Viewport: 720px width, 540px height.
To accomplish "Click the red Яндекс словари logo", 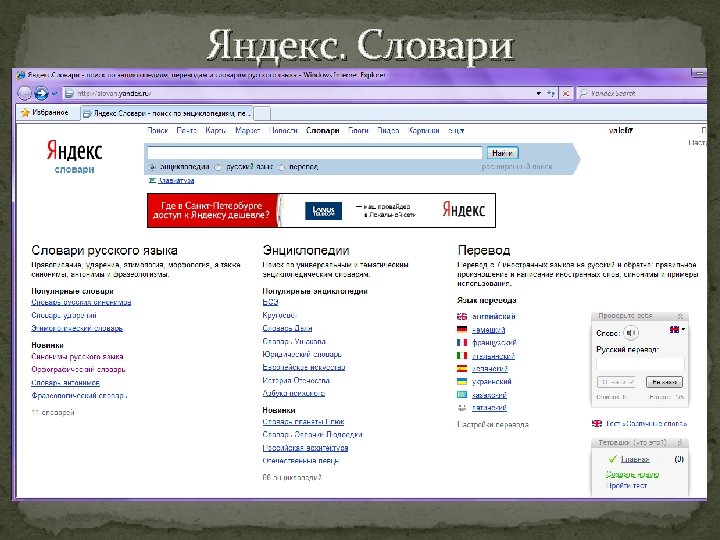I will tap(74, 157).
